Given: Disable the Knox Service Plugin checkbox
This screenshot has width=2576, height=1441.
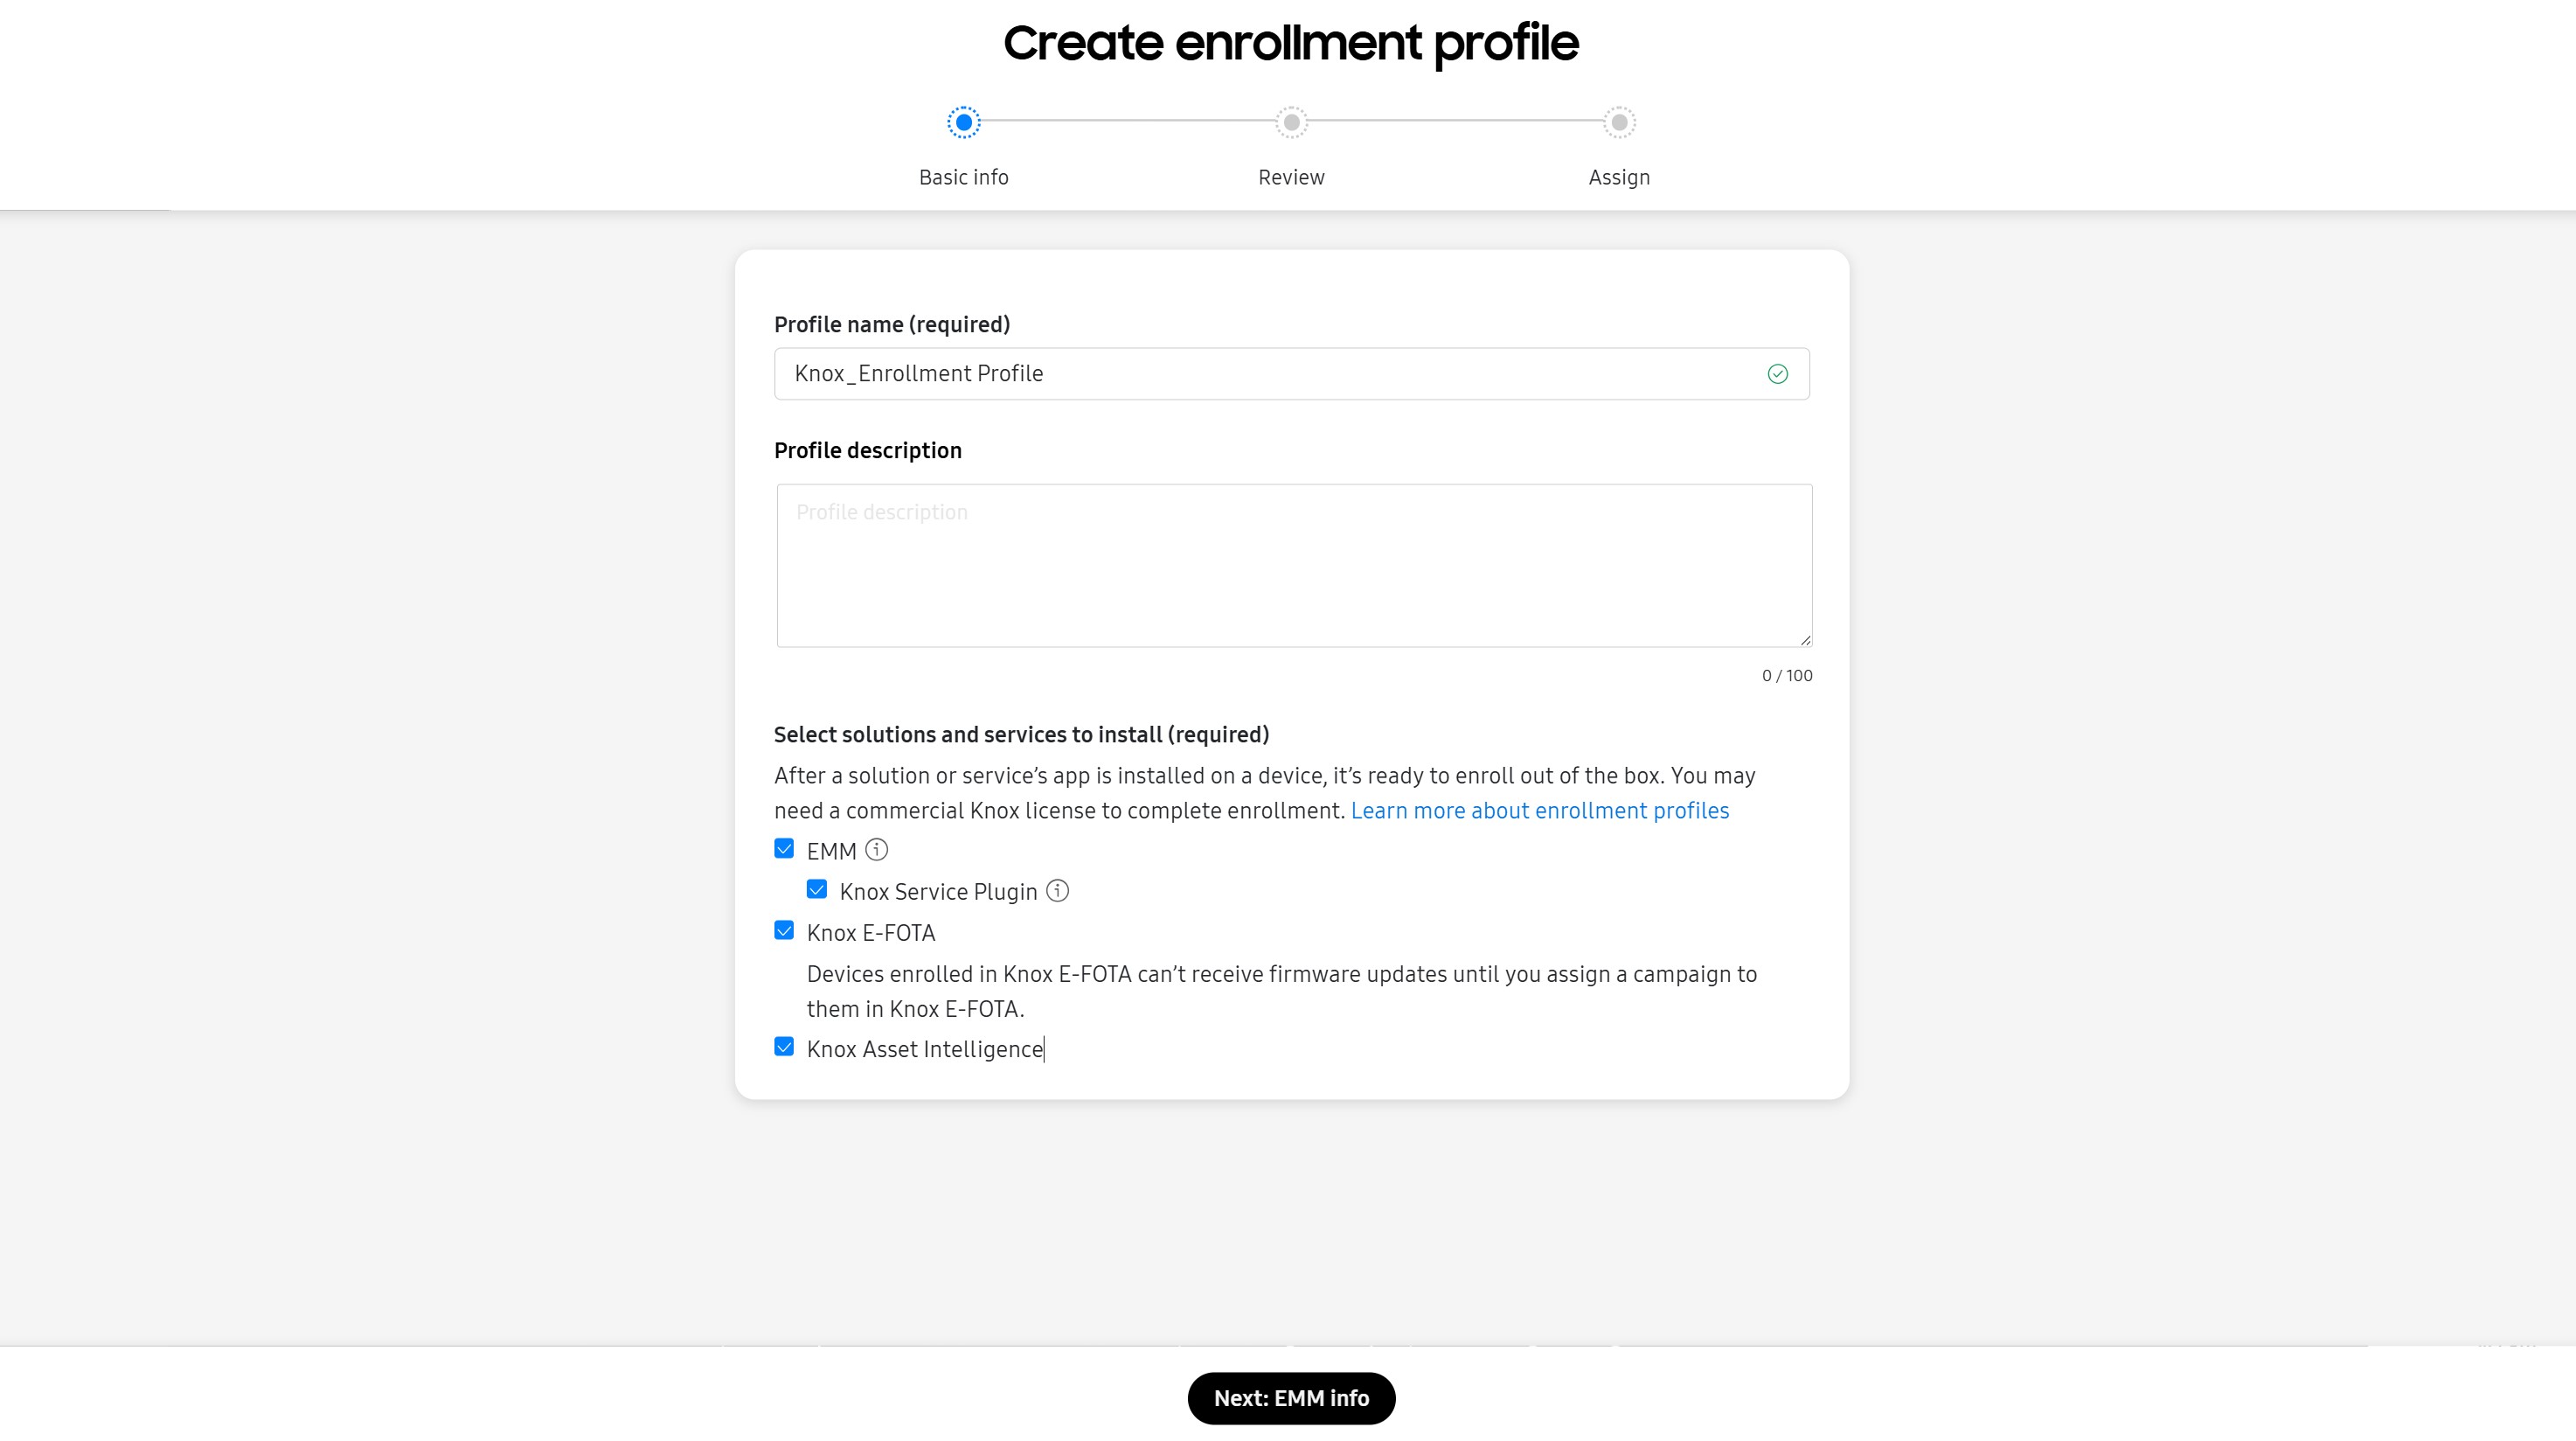Looking at the screenshot, I should (x=819, y=889).
